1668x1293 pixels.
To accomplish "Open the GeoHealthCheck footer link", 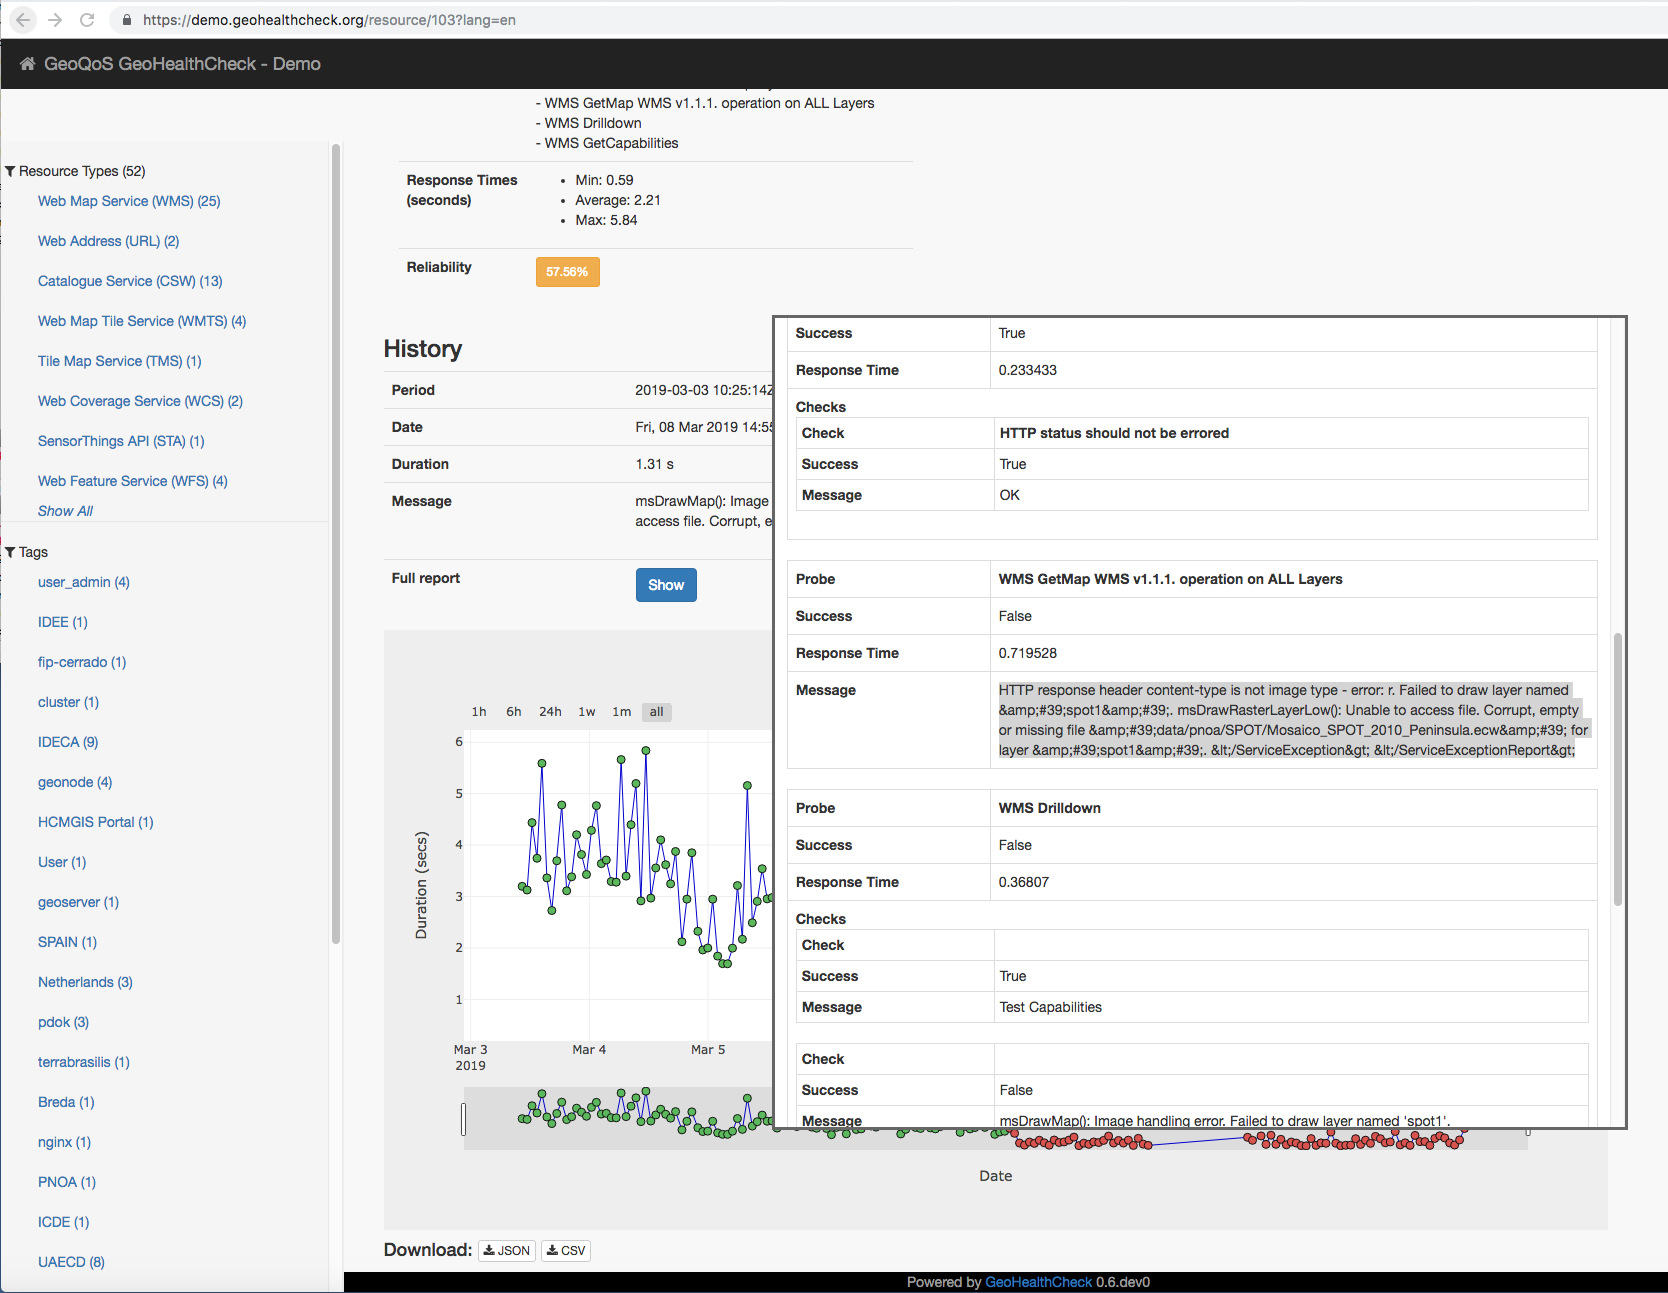I will (x=1038, y=1282).
